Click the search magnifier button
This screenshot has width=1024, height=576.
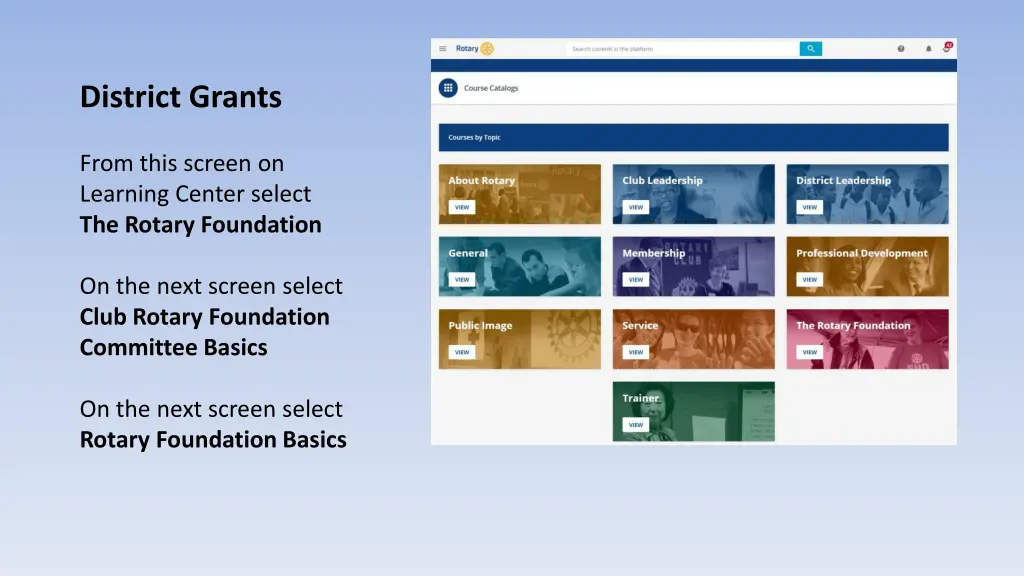coord(810,48)
